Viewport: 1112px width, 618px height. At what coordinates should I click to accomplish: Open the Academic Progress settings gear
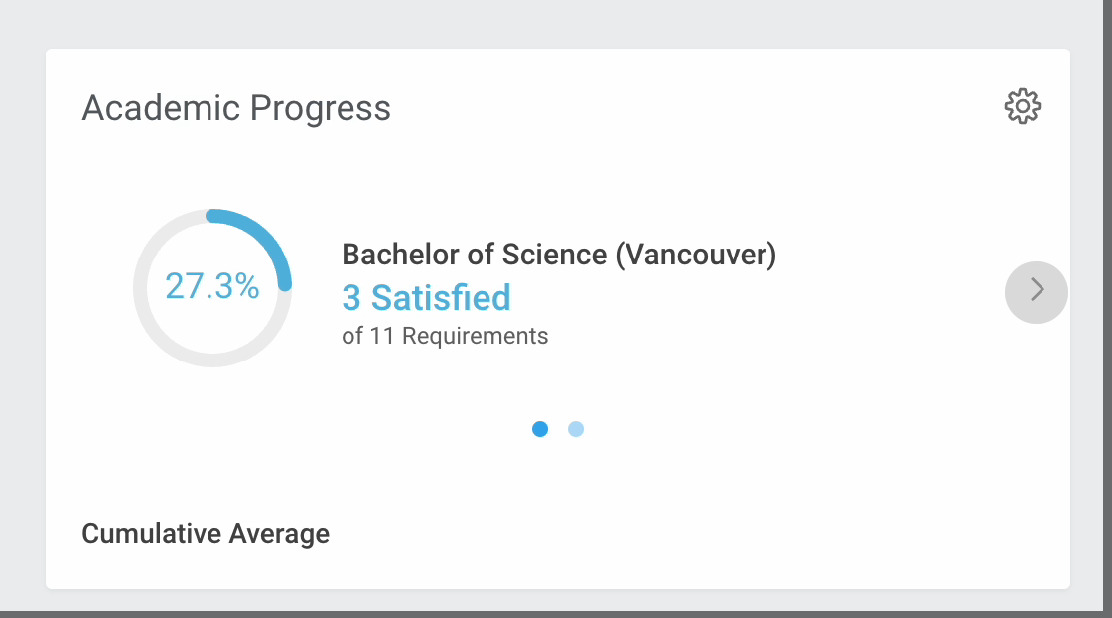pyautogui.click(x=1022, y=106)
